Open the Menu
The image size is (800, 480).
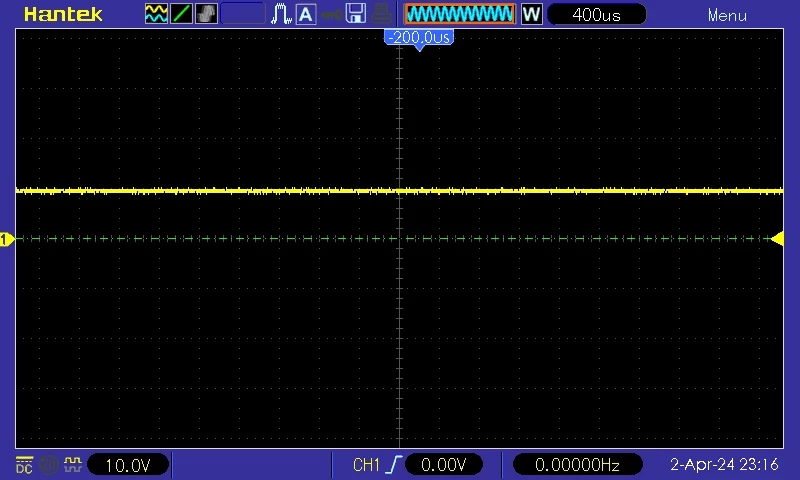[x=727, y=15]
